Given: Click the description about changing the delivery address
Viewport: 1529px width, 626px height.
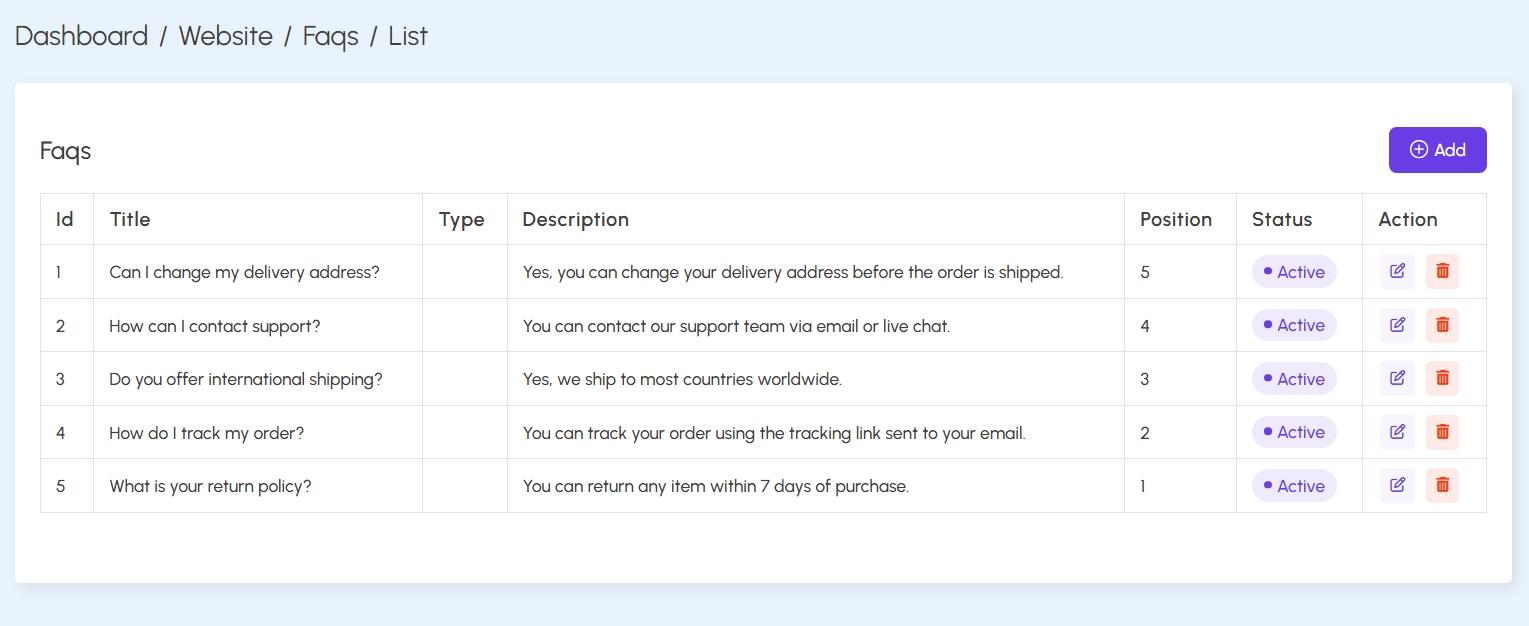Looking at the screenshot, I should tap(793, 272).
